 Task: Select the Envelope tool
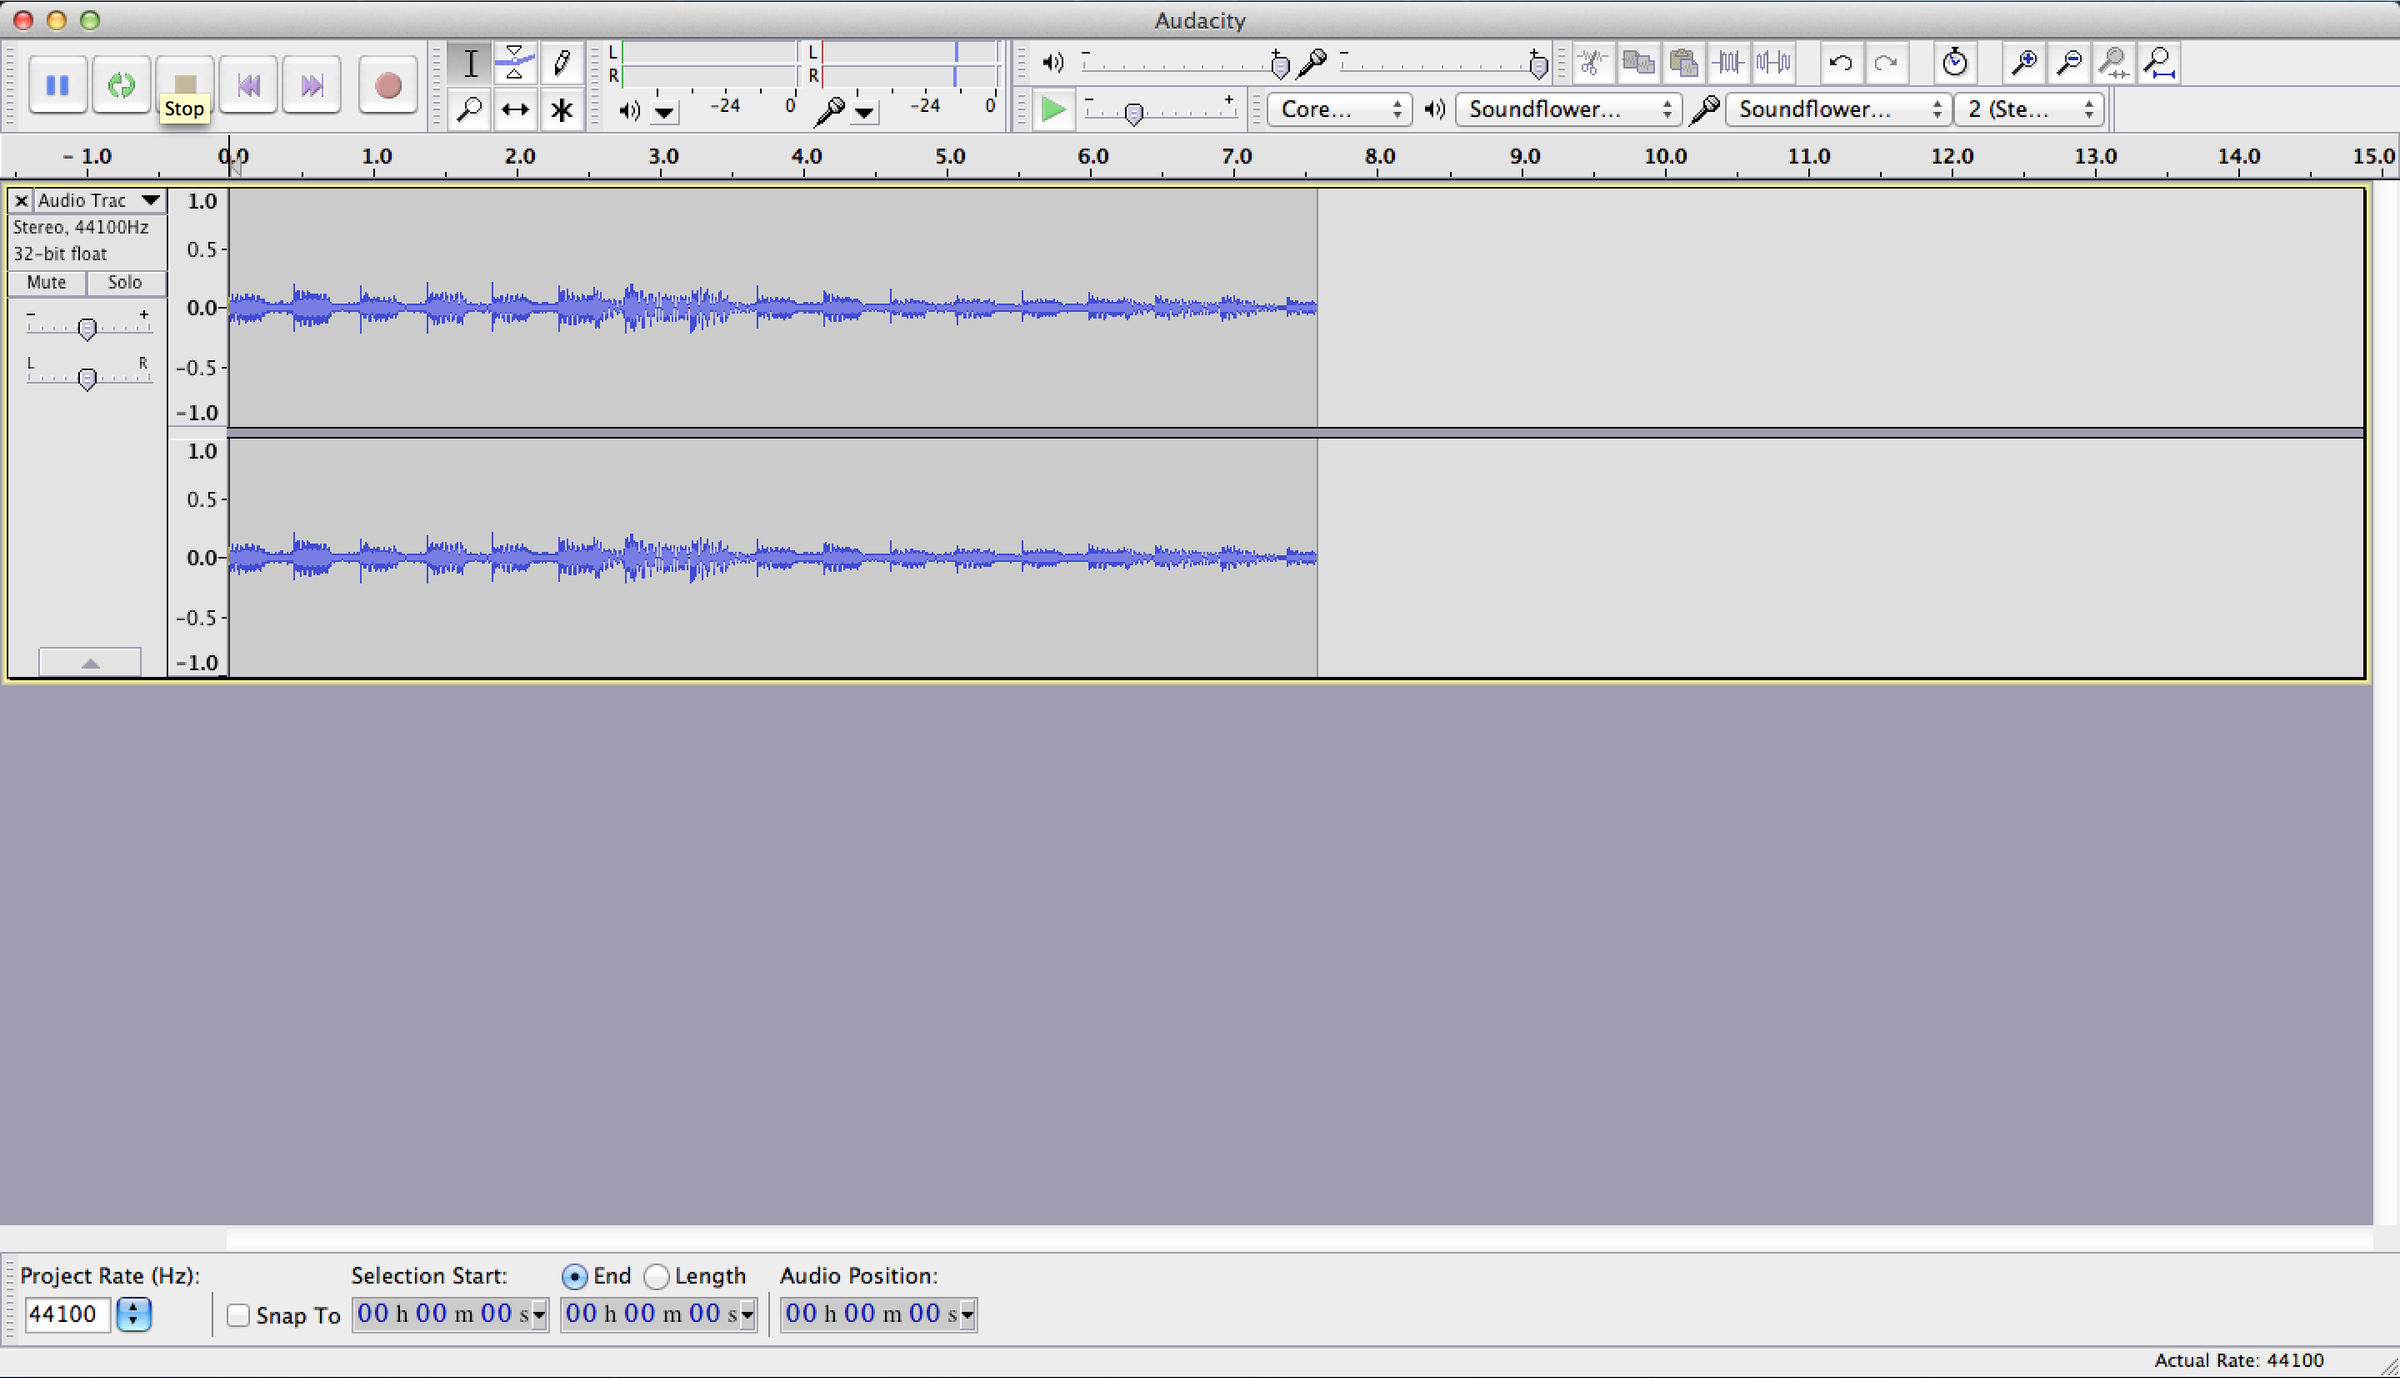515,62
